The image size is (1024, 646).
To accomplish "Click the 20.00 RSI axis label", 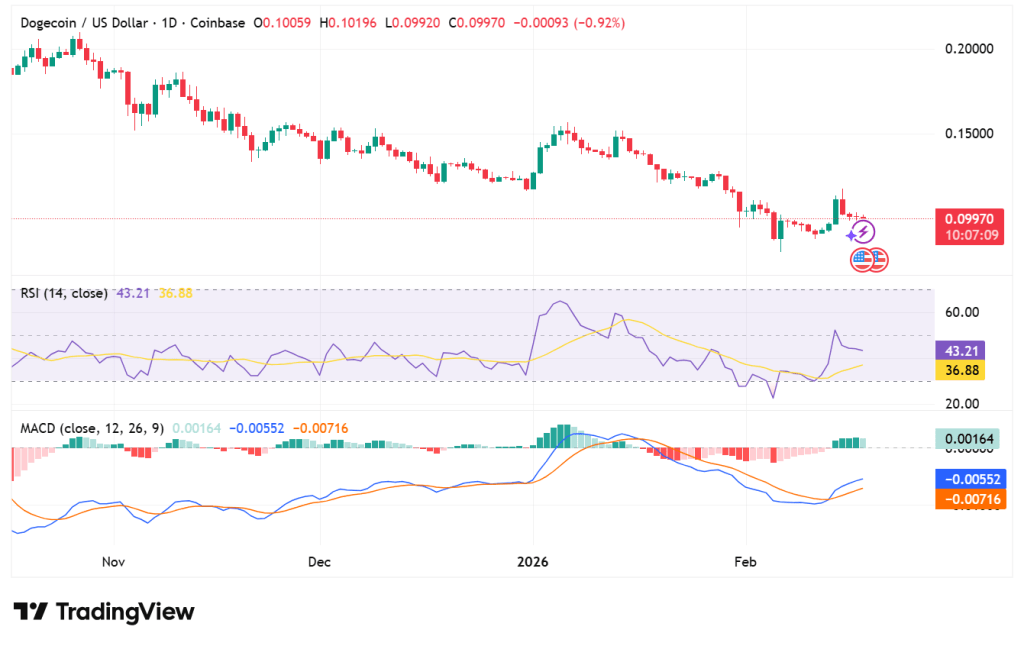I will pyautogui.click(x=962, y=404).
